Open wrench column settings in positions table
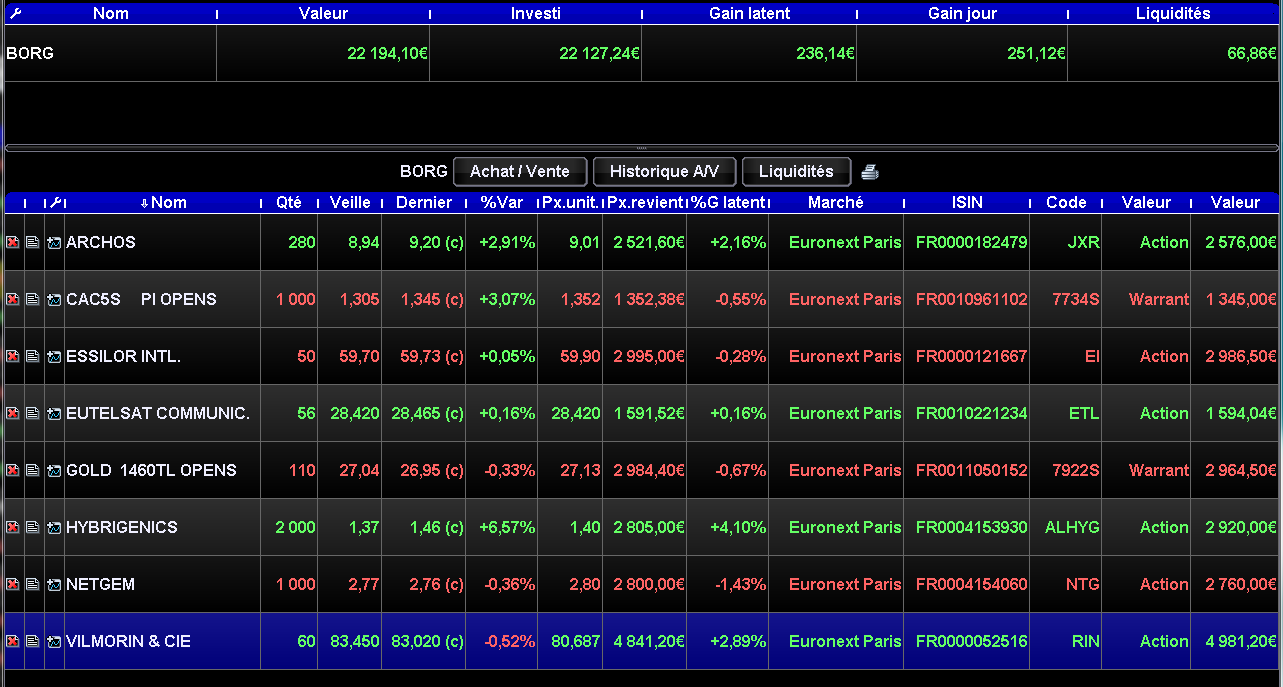The height and width of the screenshot is (687, 1283). coord(56,203)
